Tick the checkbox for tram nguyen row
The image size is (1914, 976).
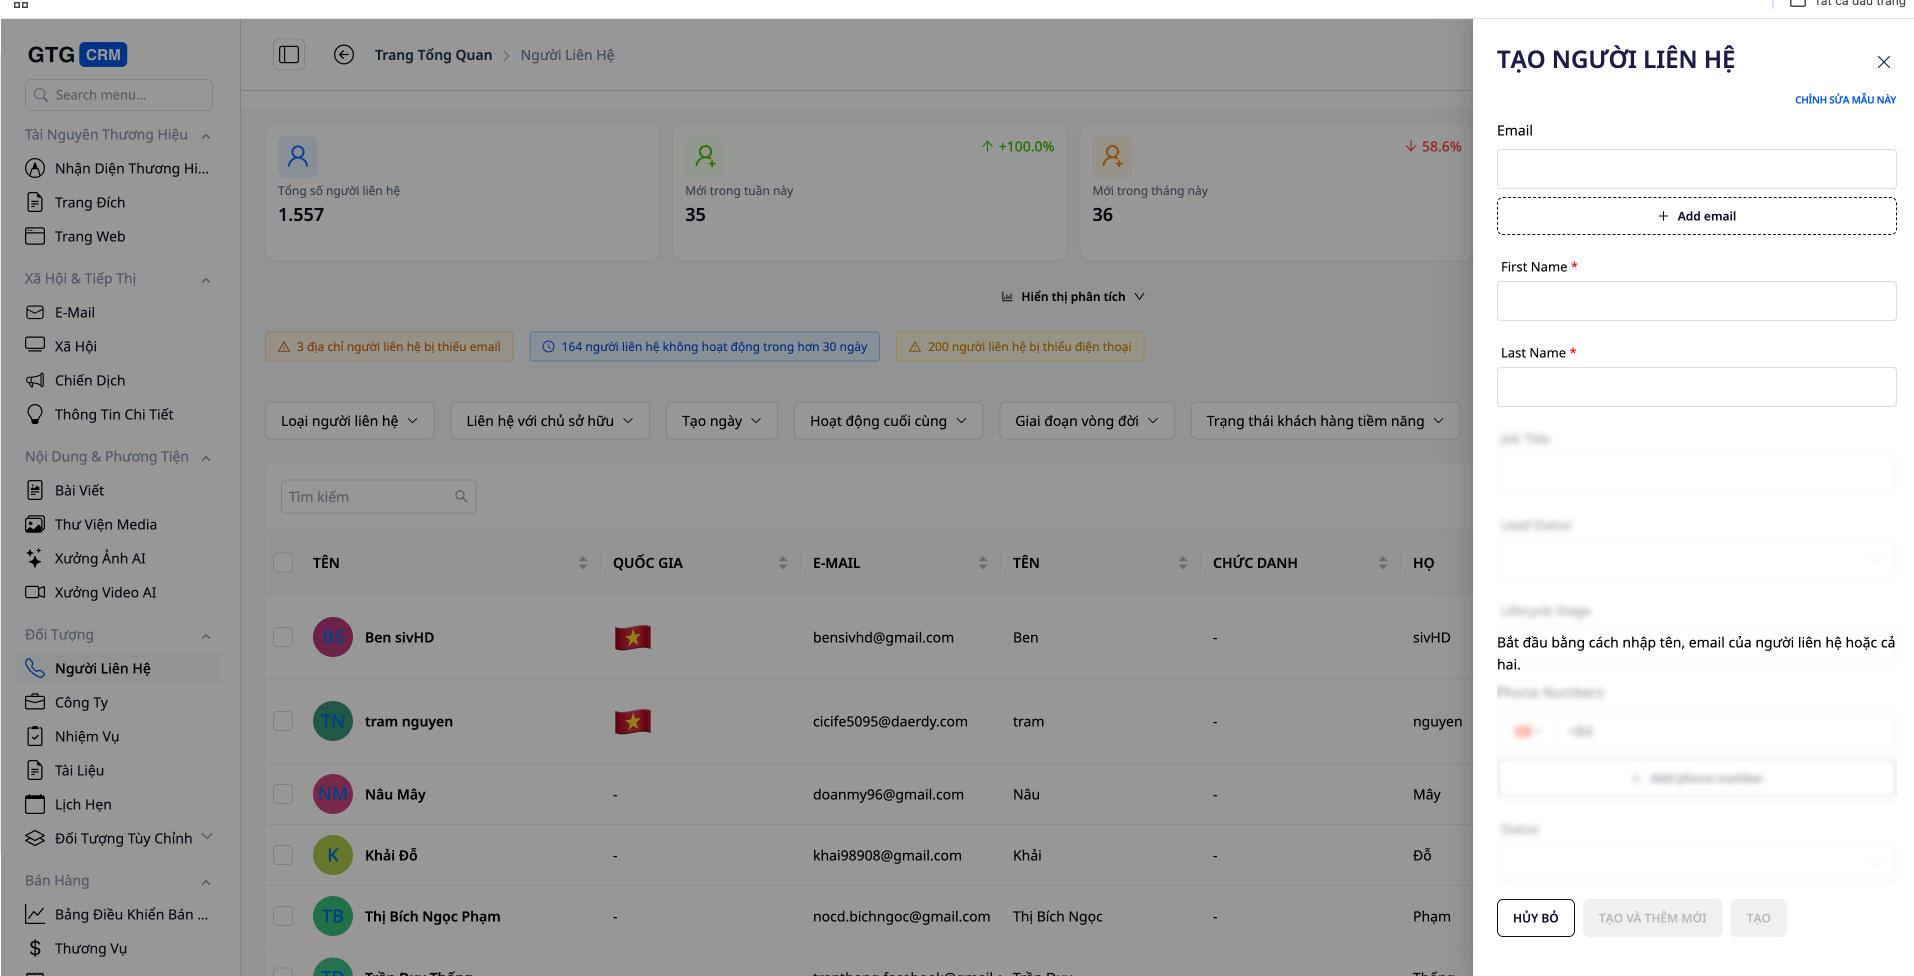[283, 722]
